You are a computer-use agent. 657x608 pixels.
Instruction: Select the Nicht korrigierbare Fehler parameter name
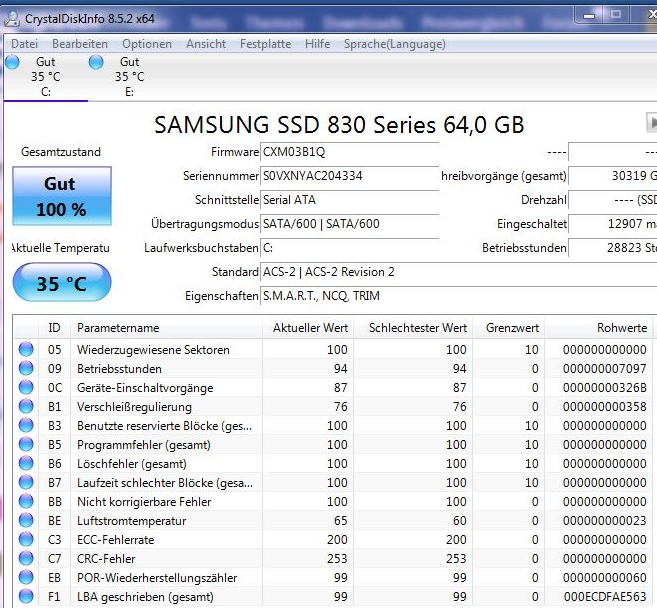tap(144, 502)
